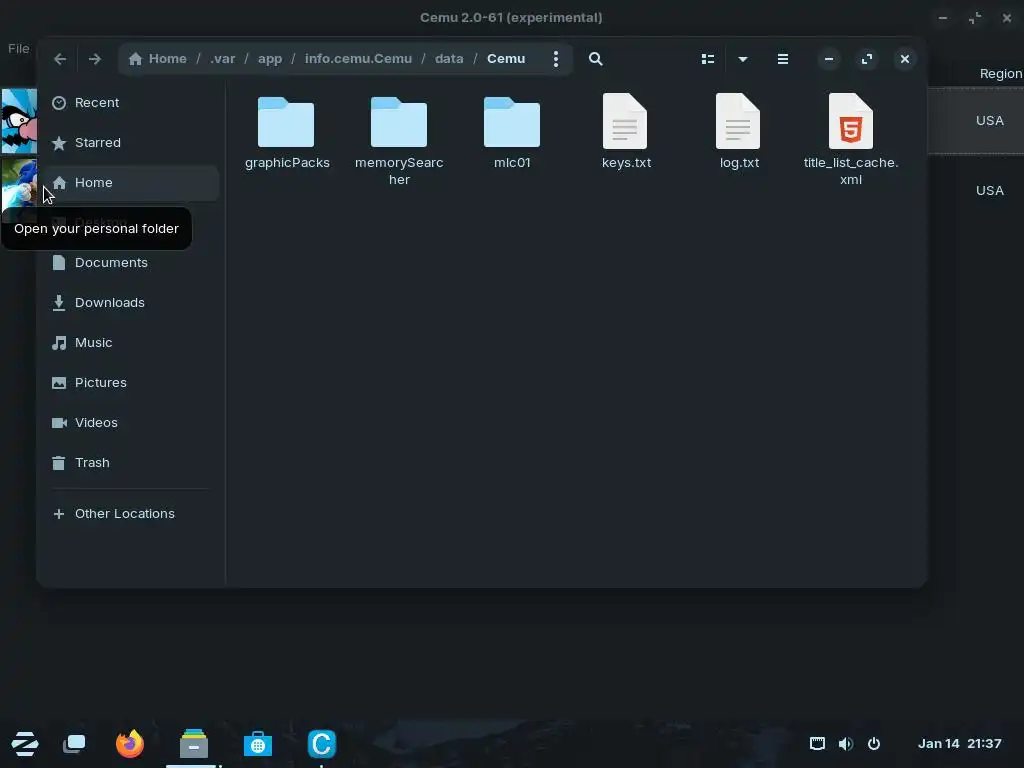Open Trash in the sidebar
The width and height of the screenshot is (1024, 768).
click(131, 462)
